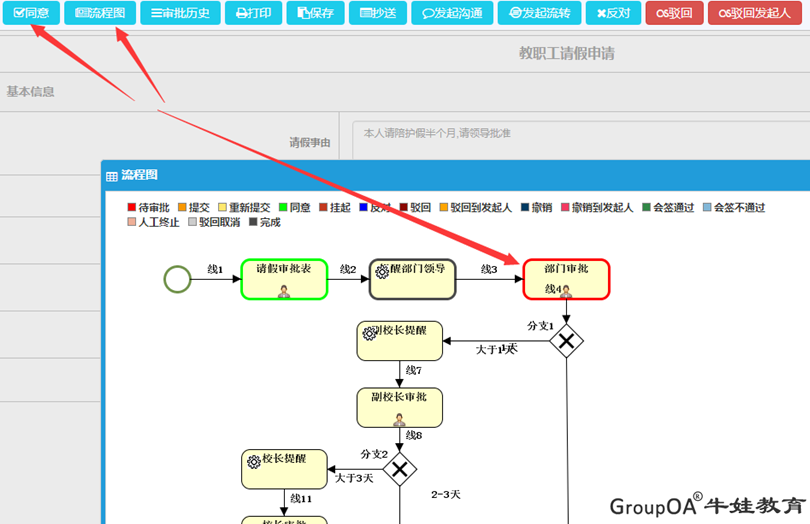This screenshot has width=810, height=524.
Task: Click the 驳回到发起人 legend swatch
Action: pyautogui.click(x=444, y=207)
